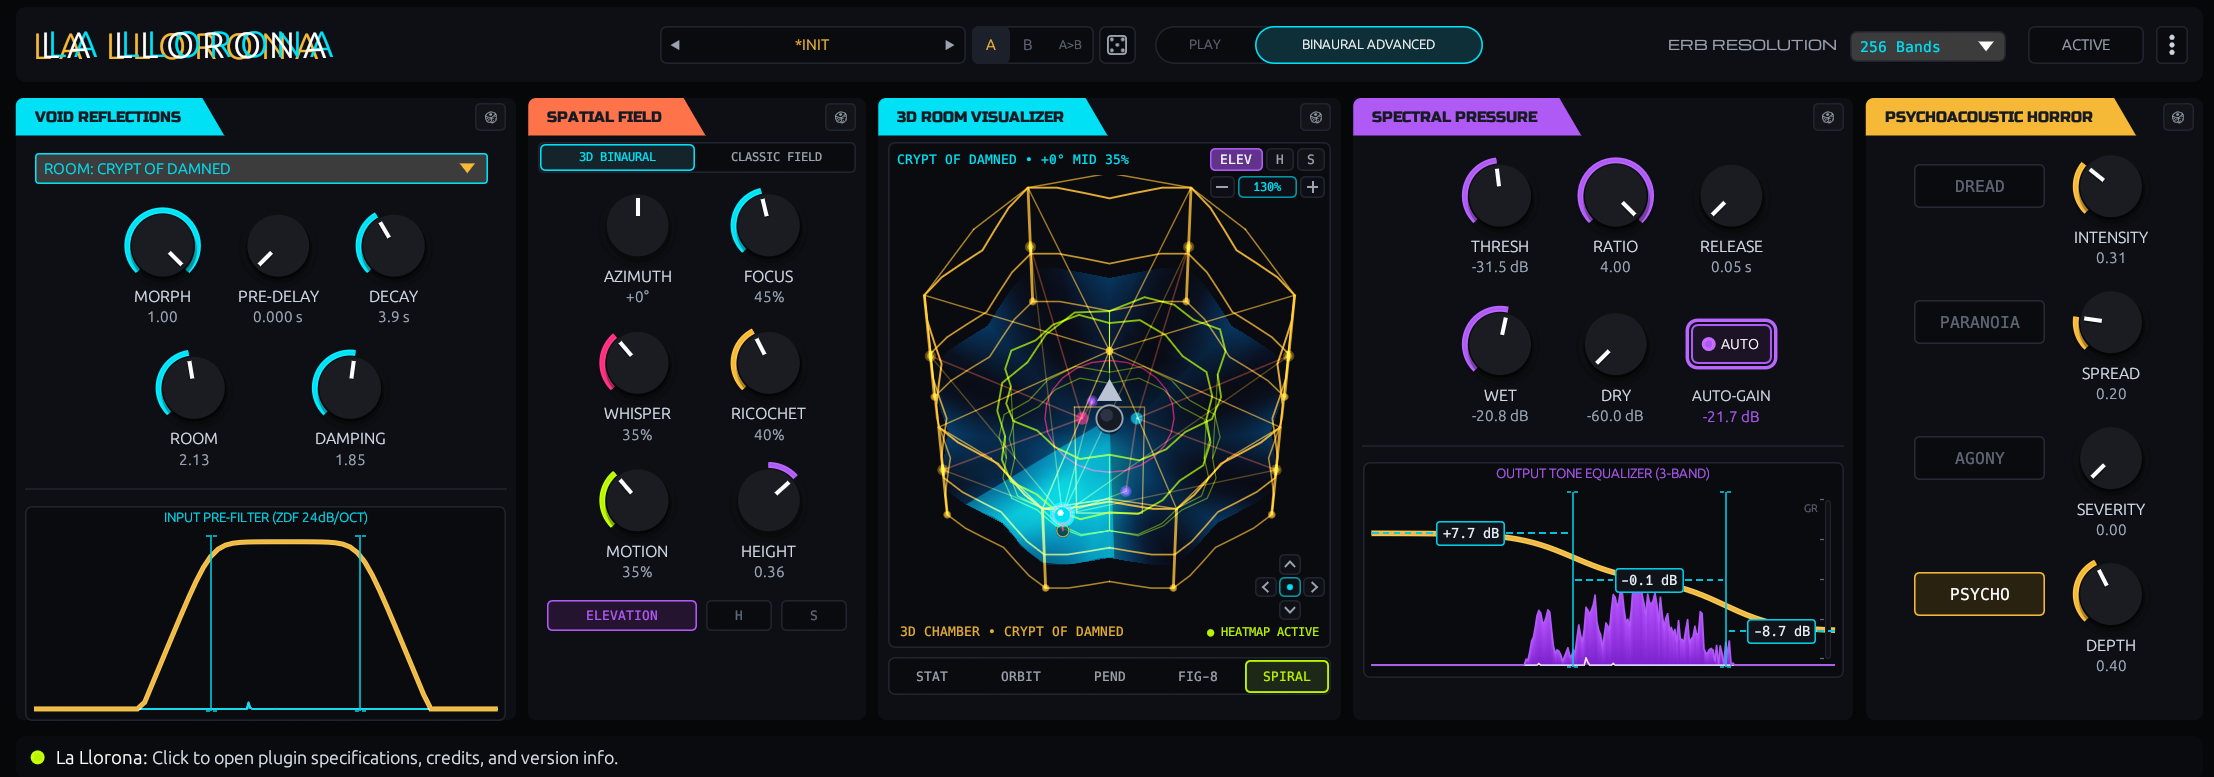Viewport: 2214px width, 777px height.
Task: Select the PLAY view mode
Action: coord(1205,45)
